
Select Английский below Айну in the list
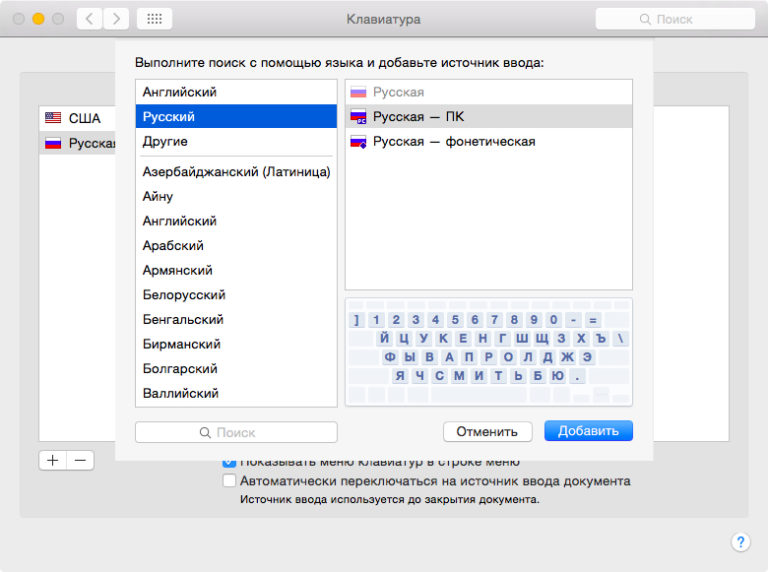pos(236,221)
